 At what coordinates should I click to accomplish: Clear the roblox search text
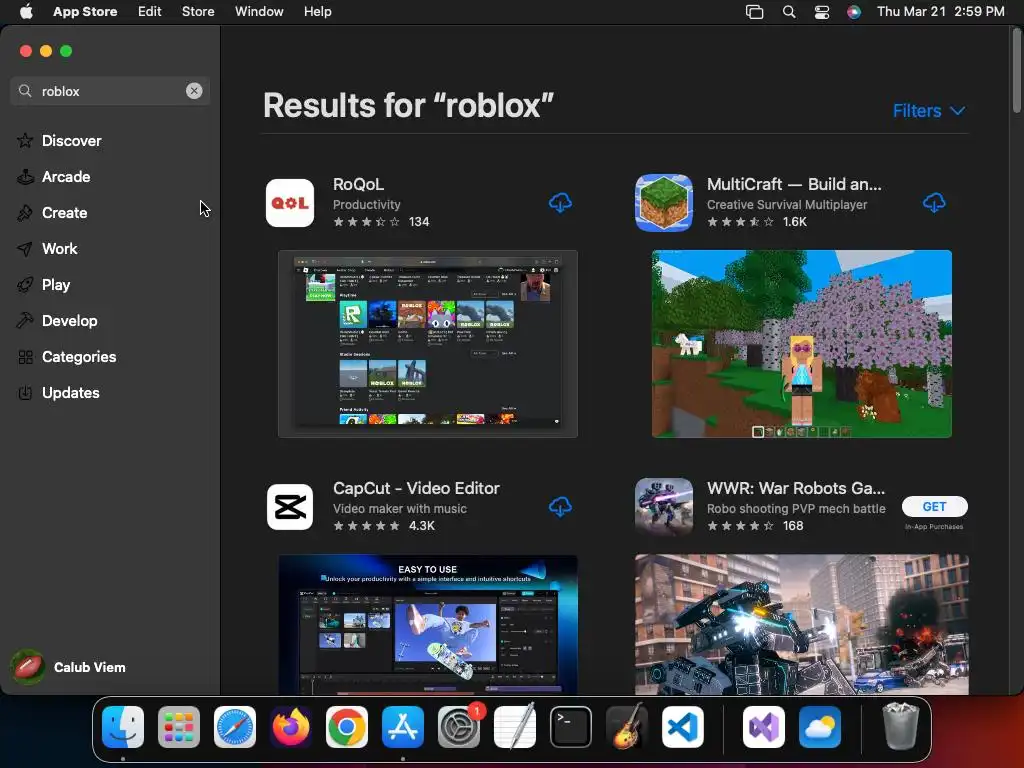click(x=194, y=91)
